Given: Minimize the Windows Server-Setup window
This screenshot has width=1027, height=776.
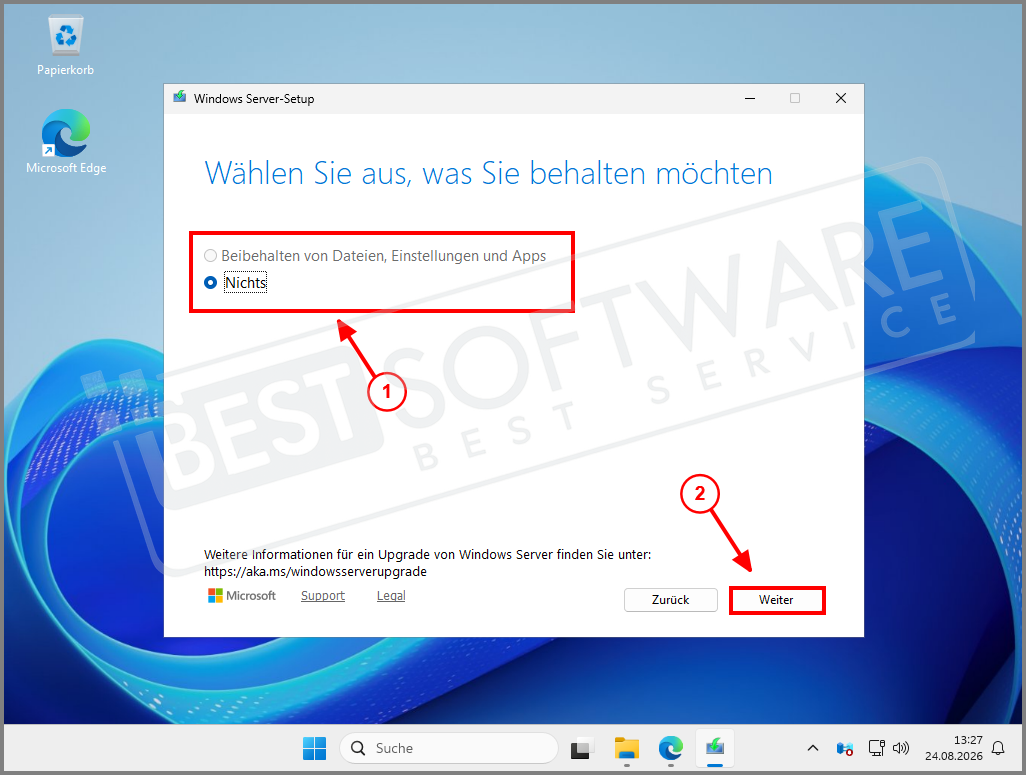Looking at the screenshot, I should [750, 98].
